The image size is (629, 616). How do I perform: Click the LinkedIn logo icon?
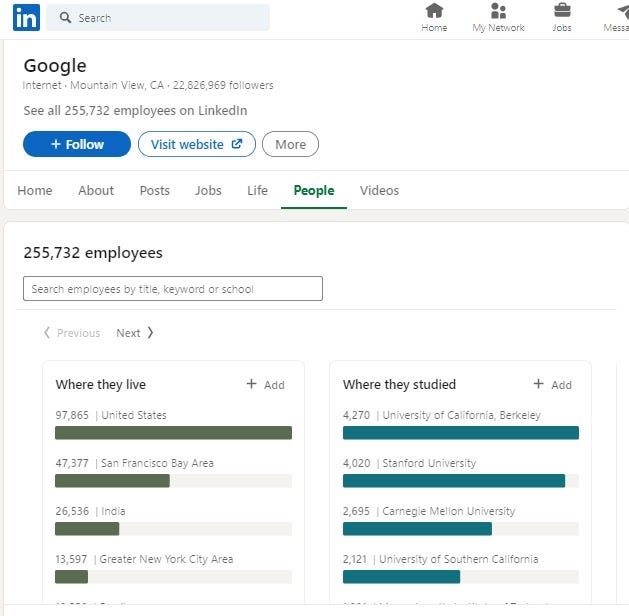26,18
